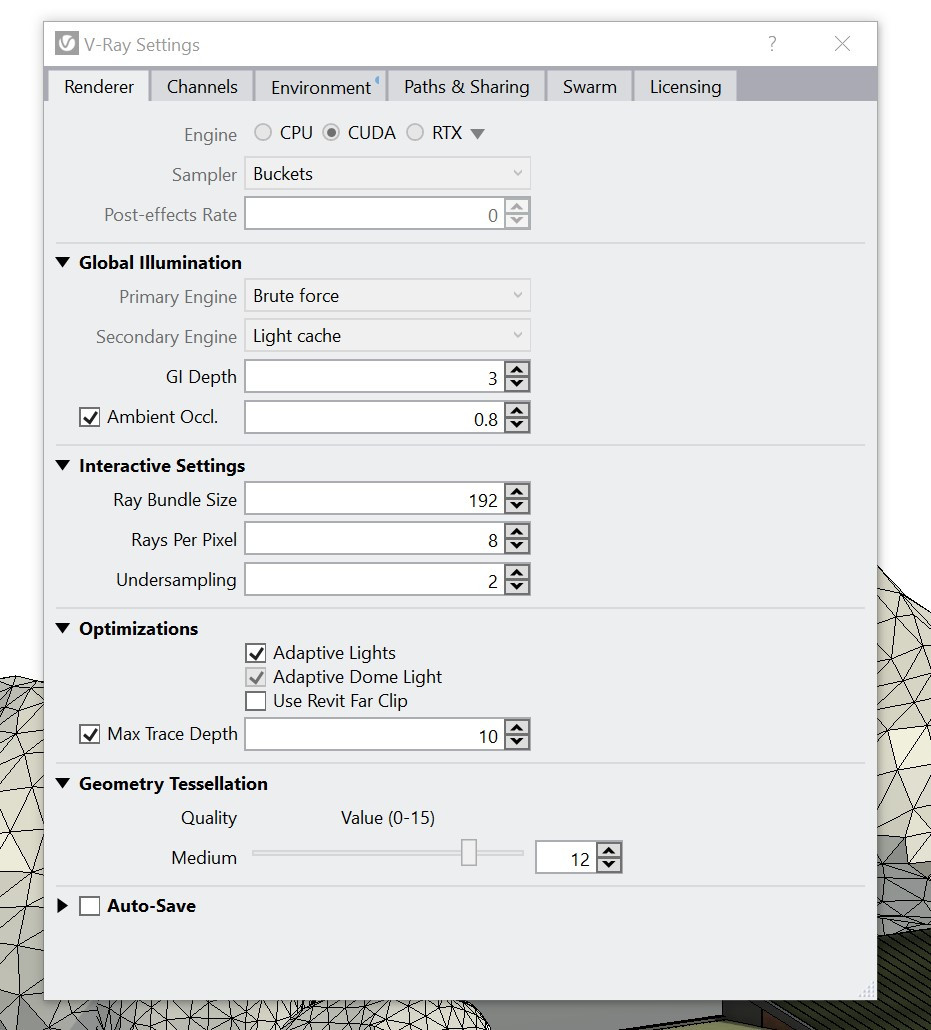
Task: Click the Undersampling input field
Action: click(x=375, y=579)
